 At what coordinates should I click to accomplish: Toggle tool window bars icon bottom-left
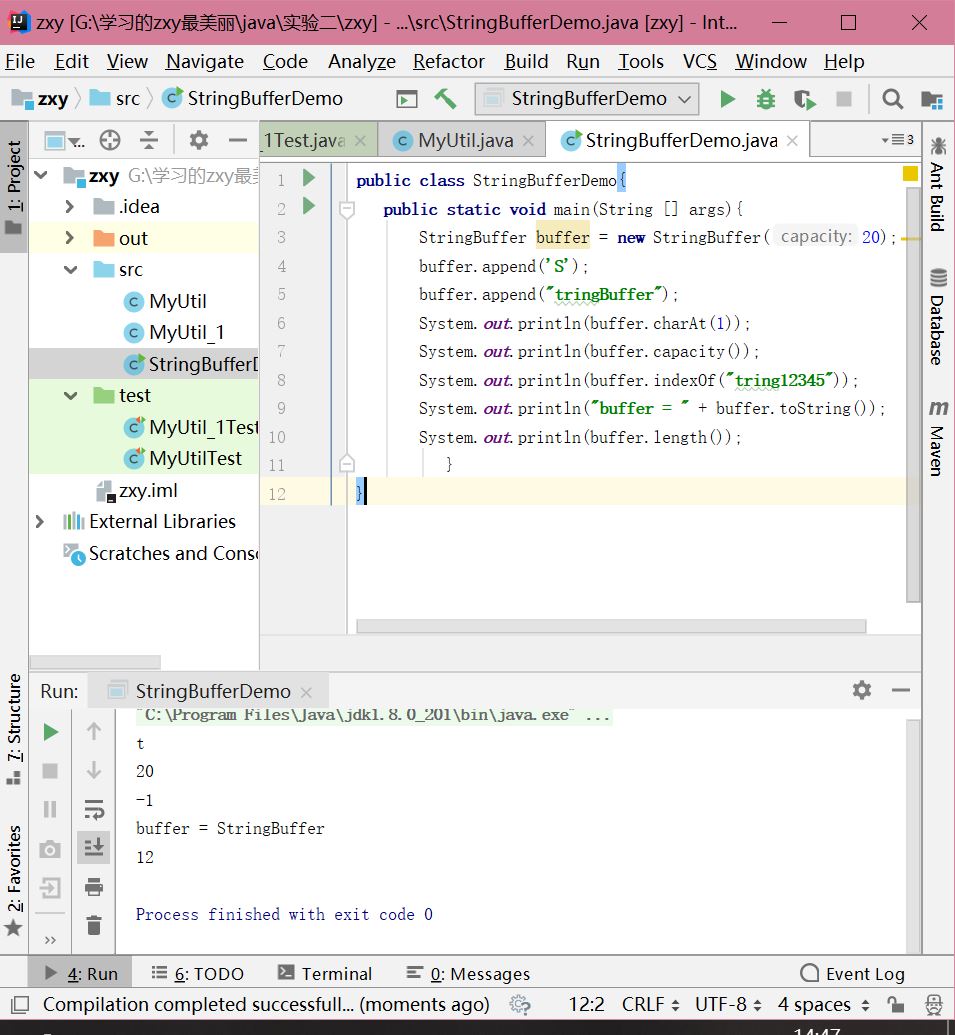pyautogui.click(x=20, y=1005)
